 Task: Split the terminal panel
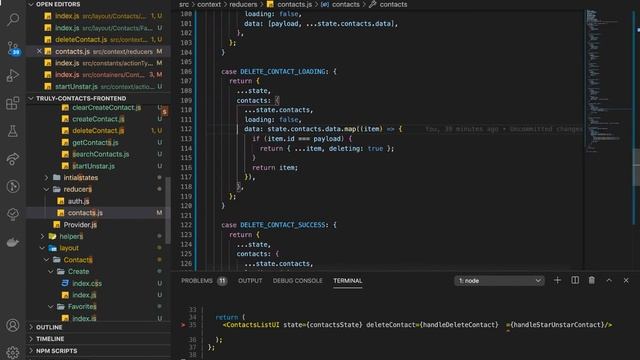pyautogui.click(x=575, y=280)
